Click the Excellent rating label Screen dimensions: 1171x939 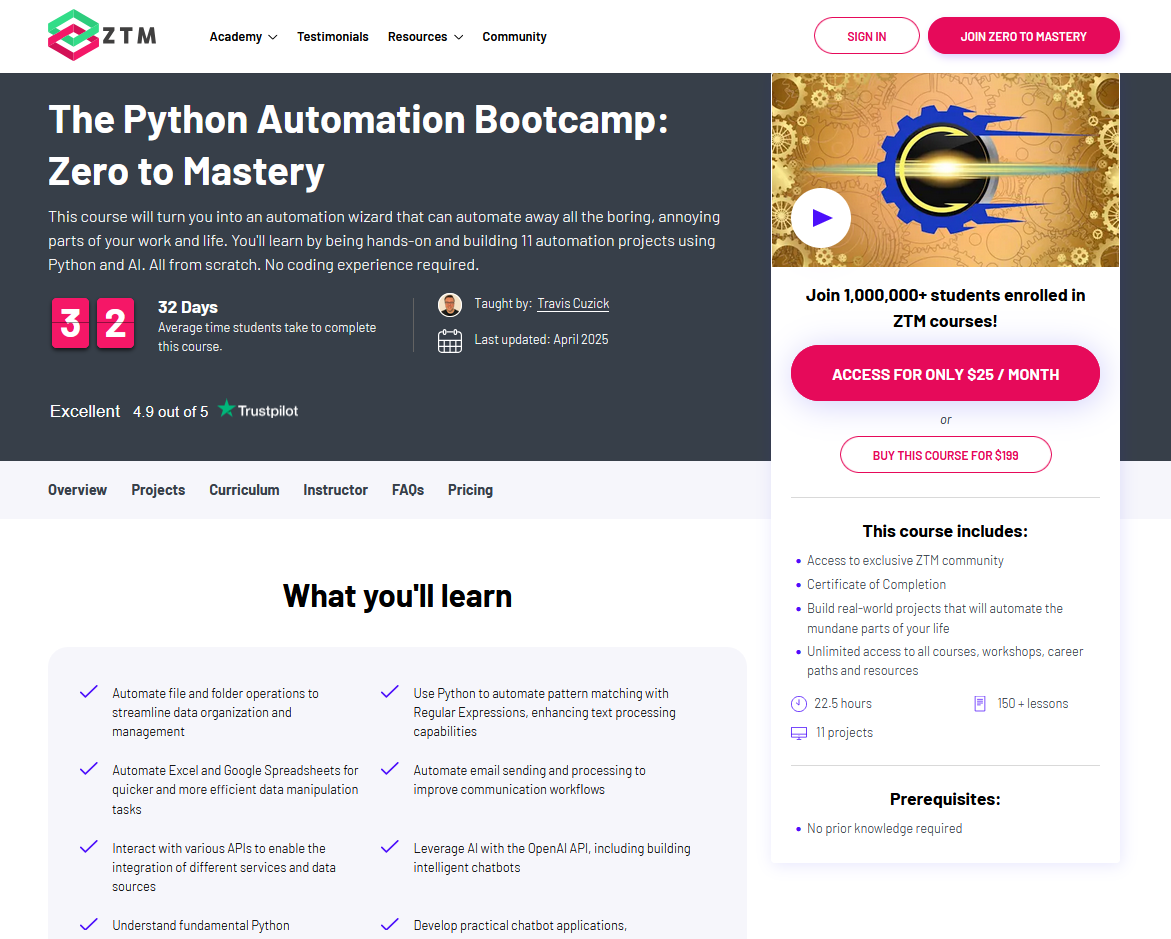pyautogui.click(x=85, y=411)
